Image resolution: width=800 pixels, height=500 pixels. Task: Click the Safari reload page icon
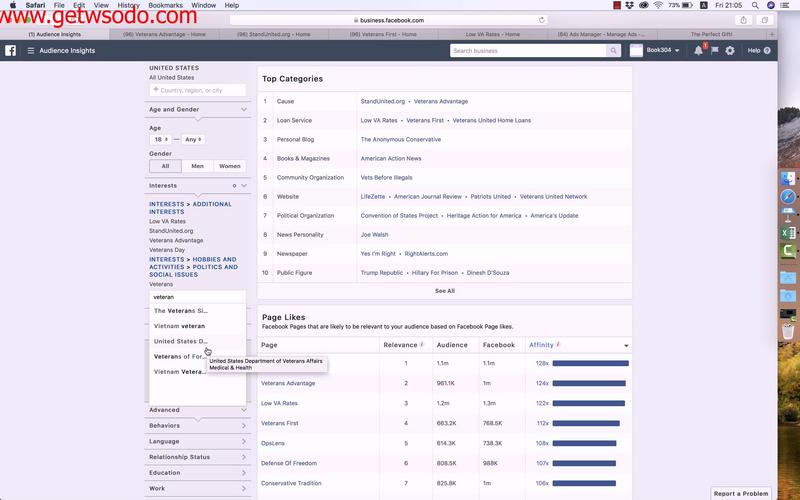pos(541,20)
